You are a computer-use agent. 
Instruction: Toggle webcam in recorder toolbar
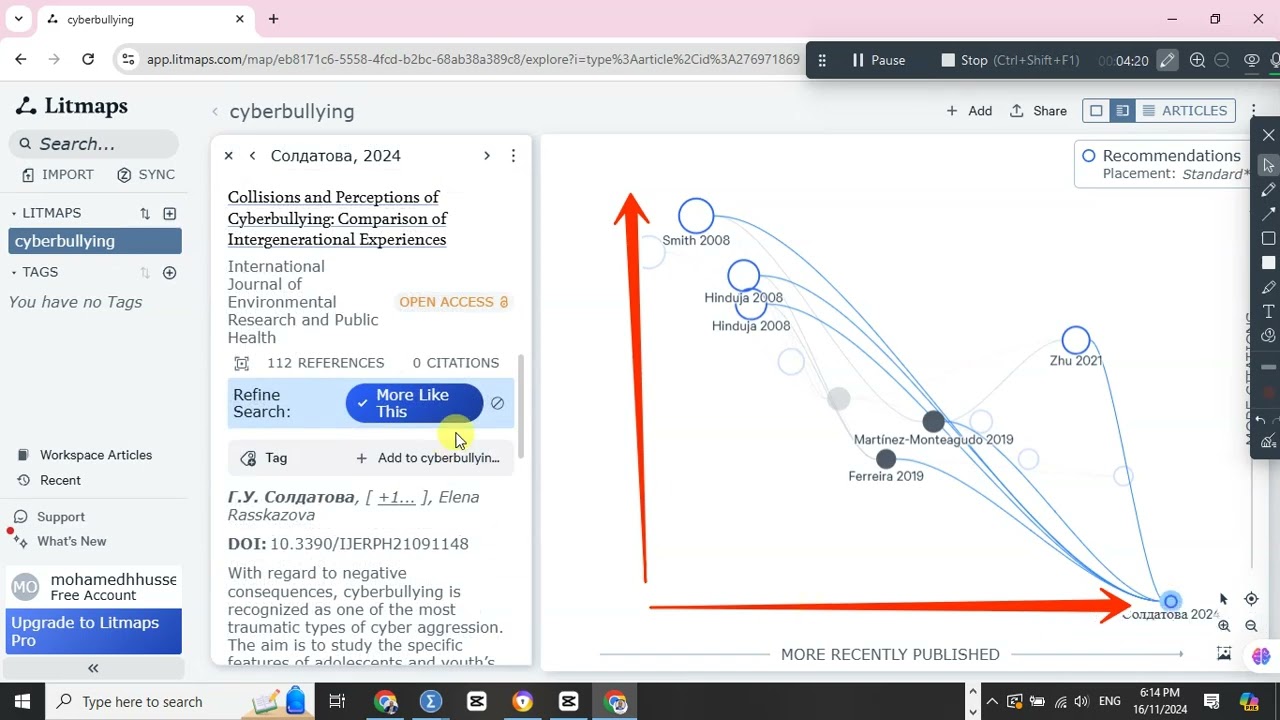tap(1251, 60)
